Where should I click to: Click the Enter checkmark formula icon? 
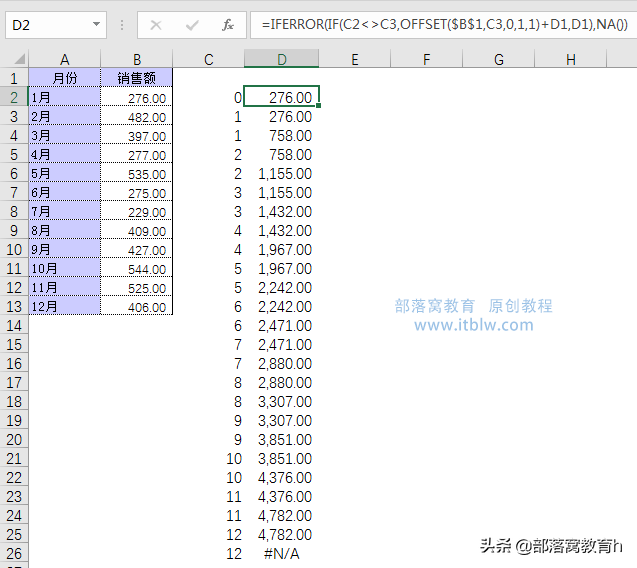192,25
